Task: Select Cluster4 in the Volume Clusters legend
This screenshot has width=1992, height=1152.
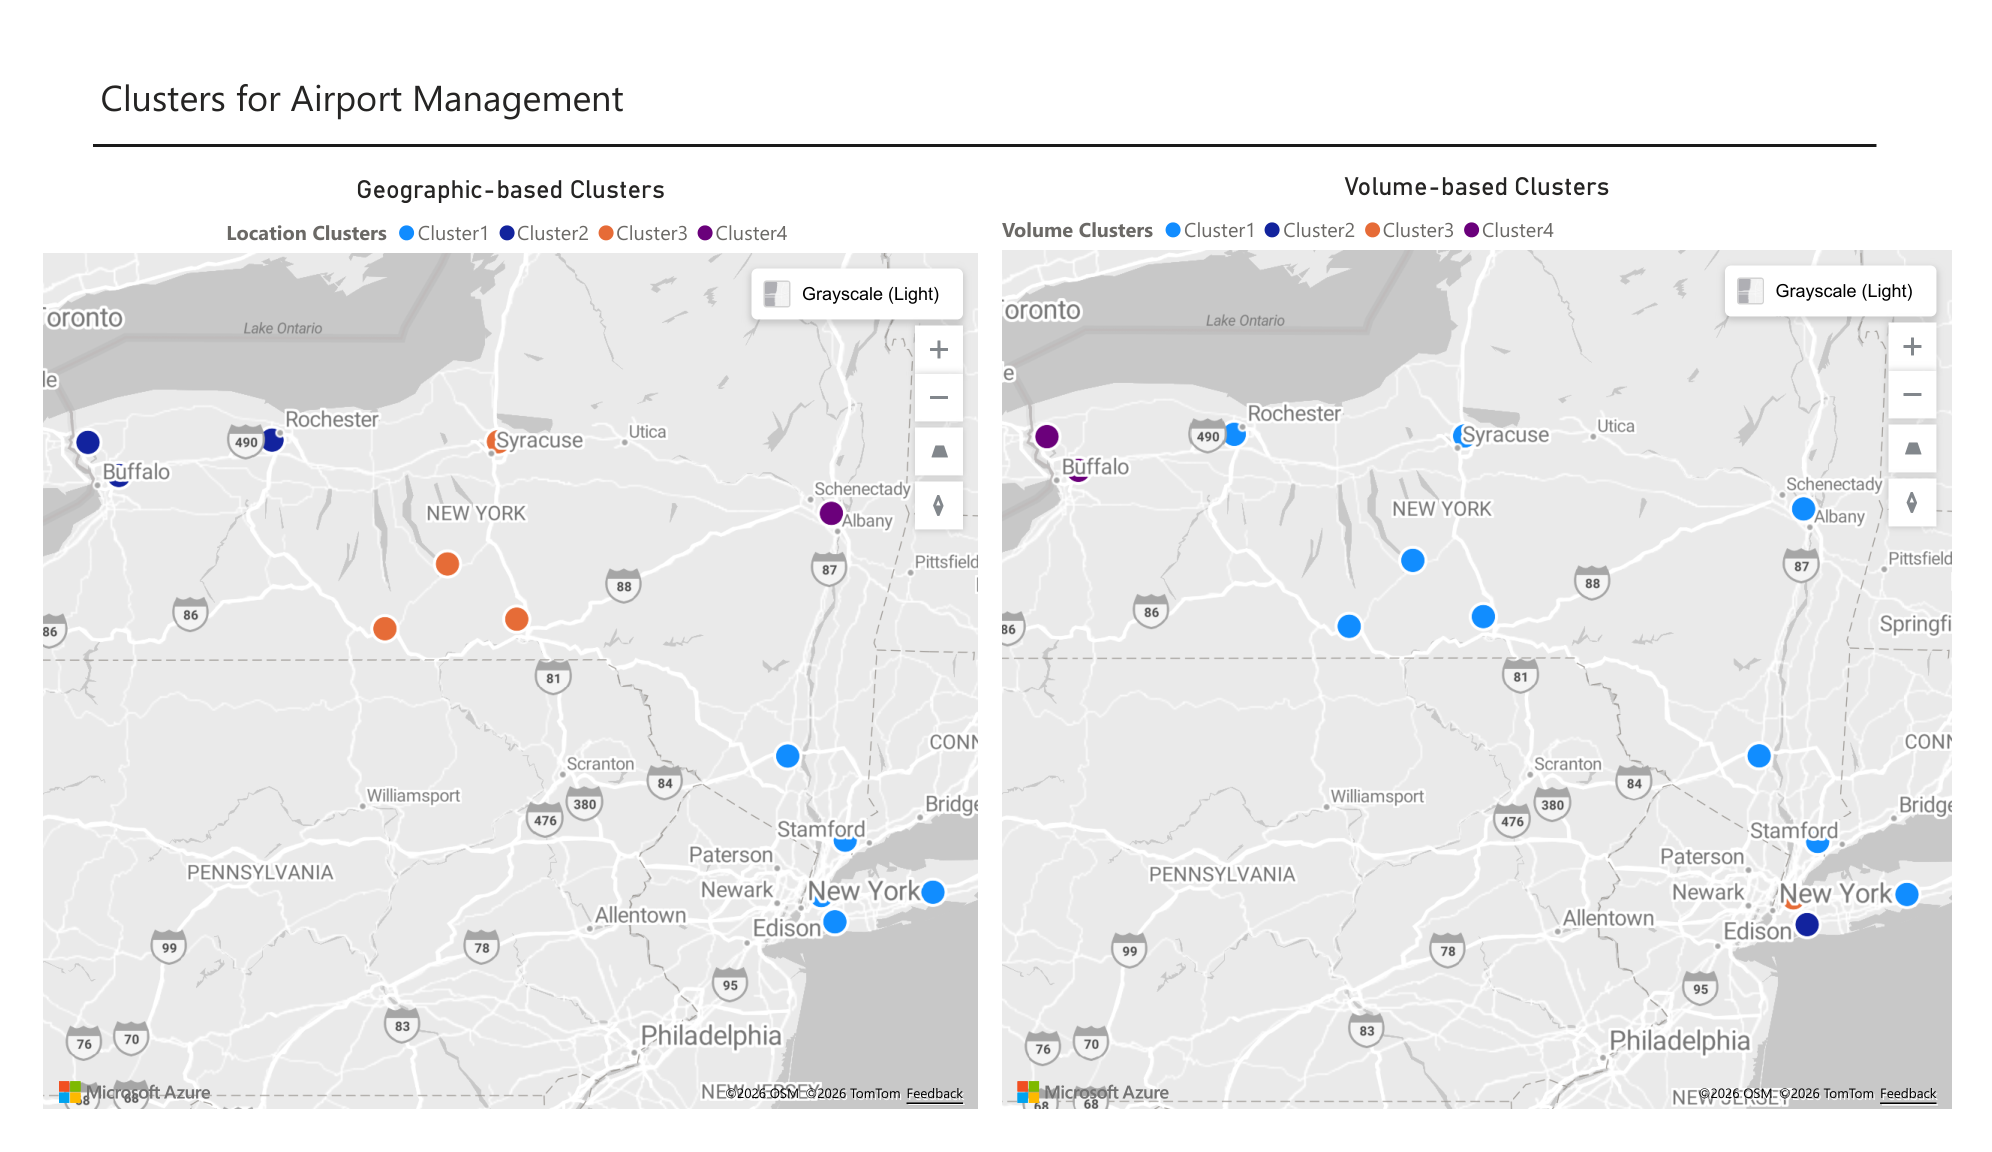Action: pyautogui.click(x=1508, y=230)
